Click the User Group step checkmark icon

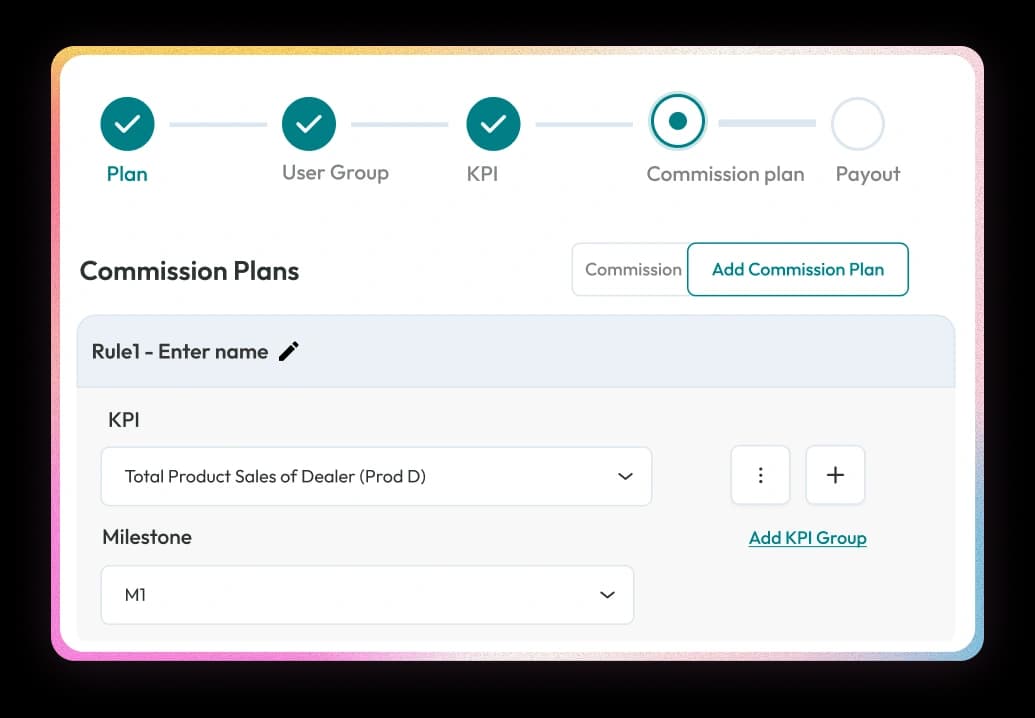(308, 122)
